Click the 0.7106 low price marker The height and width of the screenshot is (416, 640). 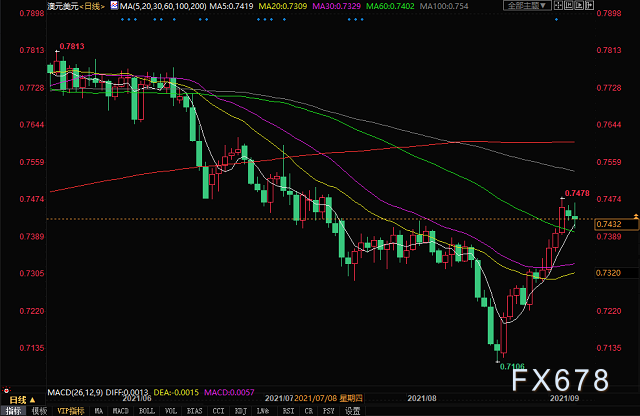pos(511,368)
